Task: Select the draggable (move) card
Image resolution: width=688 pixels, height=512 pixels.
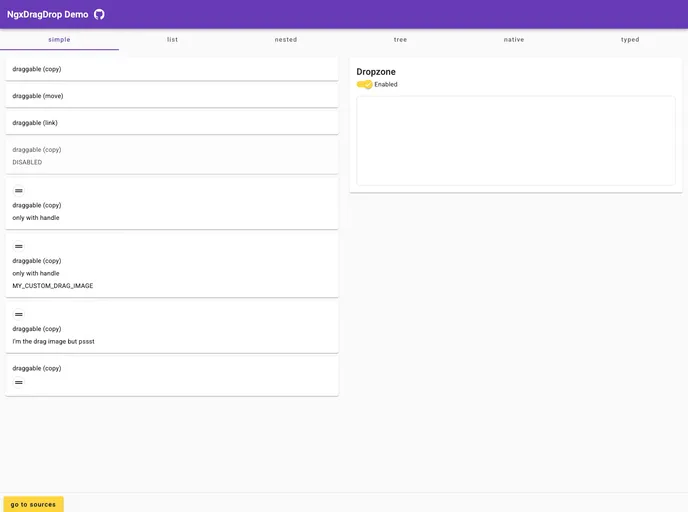Action: [172, 96]
